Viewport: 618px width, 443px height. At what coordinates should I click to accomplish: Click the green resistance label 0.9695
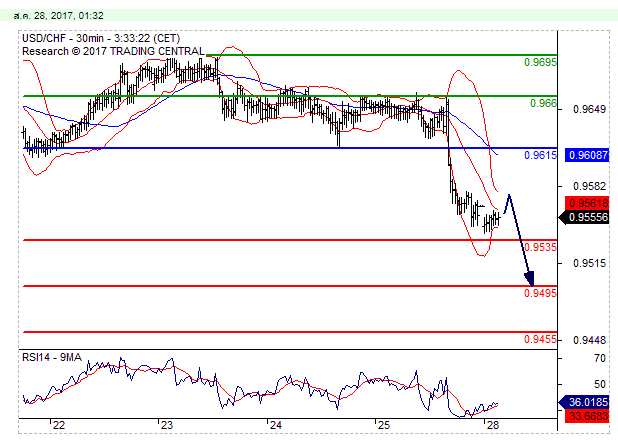point(540,62)
